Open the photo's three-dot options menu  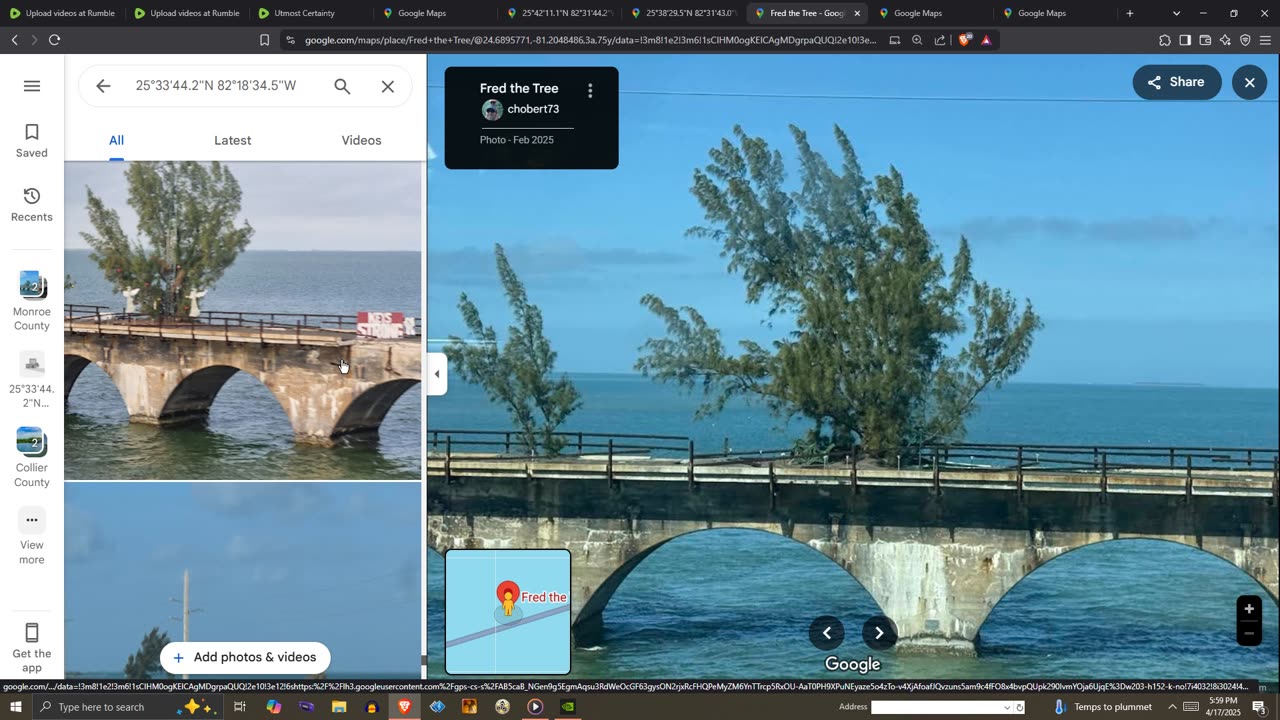tap(590, 91)
